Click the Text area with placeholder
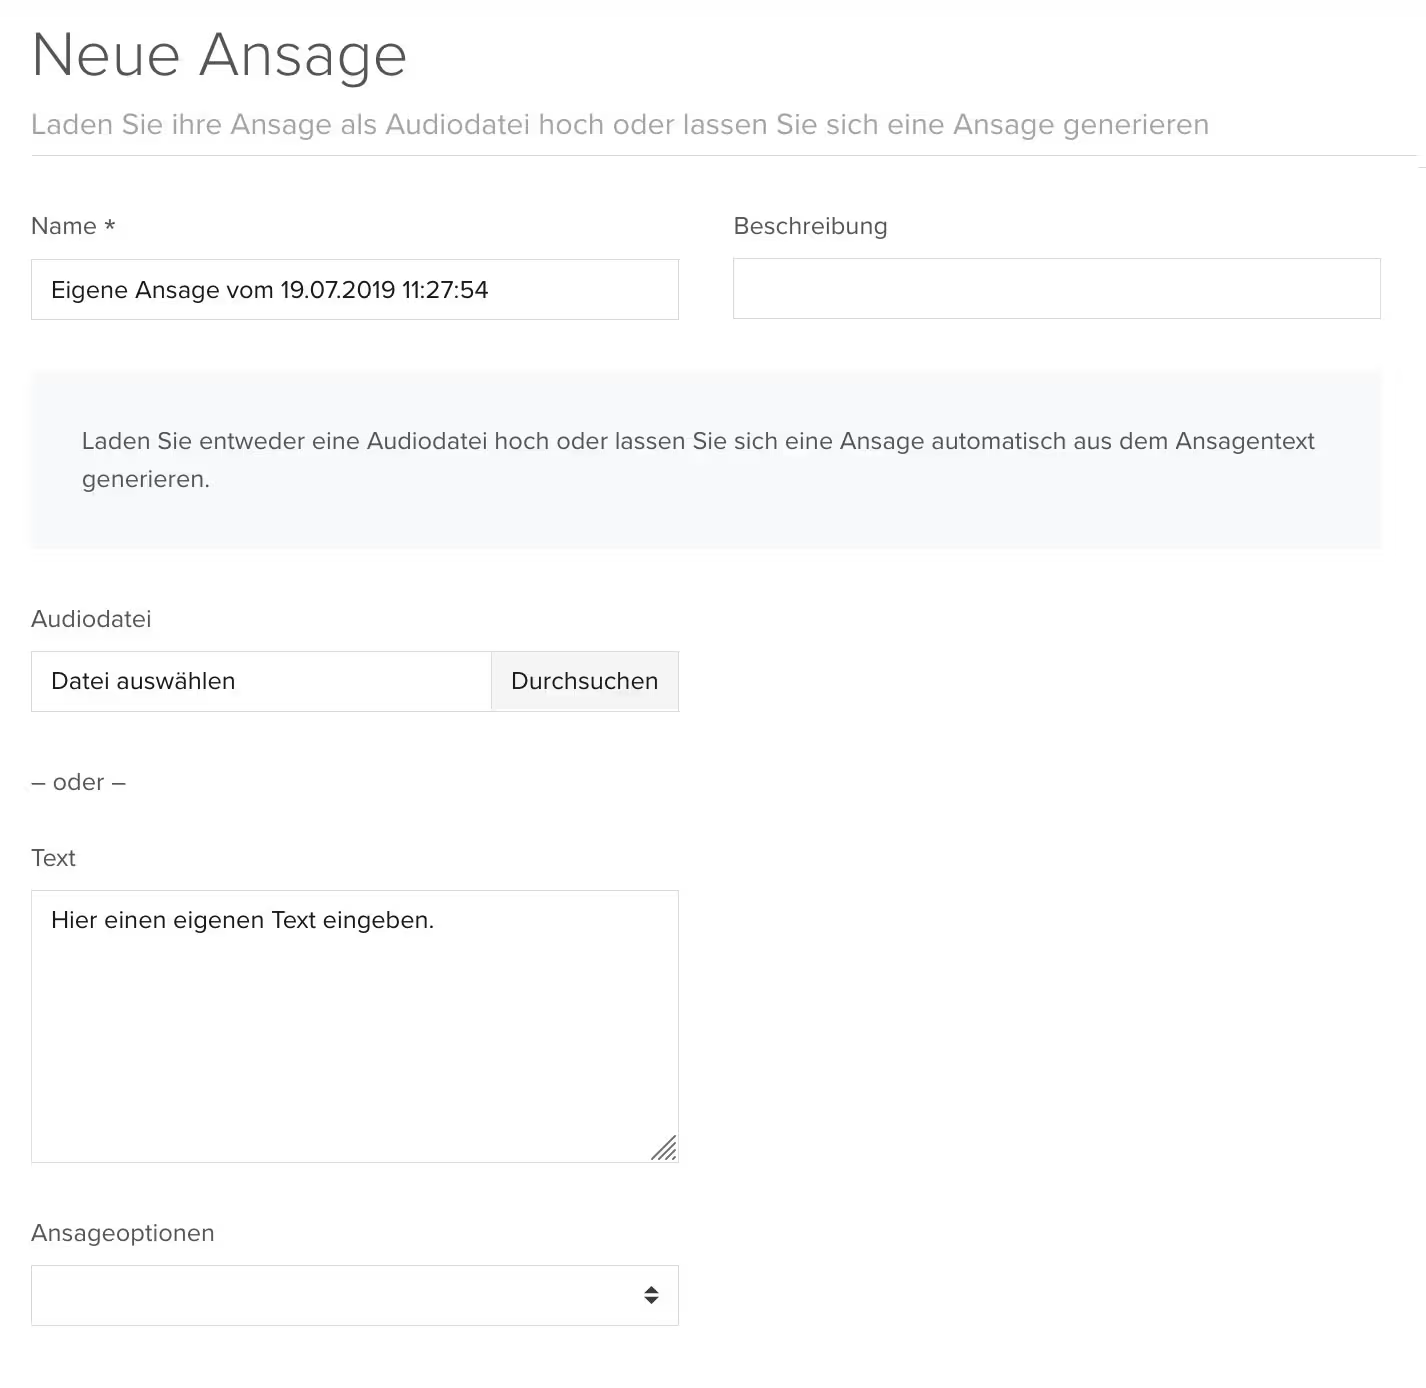The height and width of the screenshot is (1388, 1426). (355, 1026)
